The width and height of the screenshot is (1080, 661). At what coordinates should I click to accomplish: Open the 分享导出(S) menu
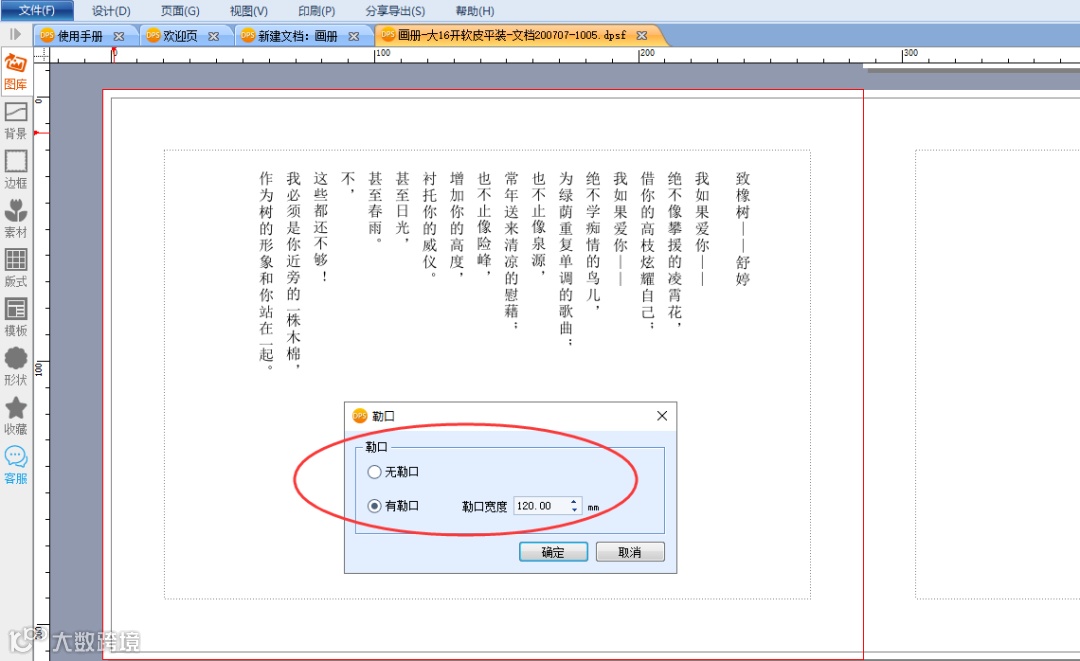tap(395, 11)
